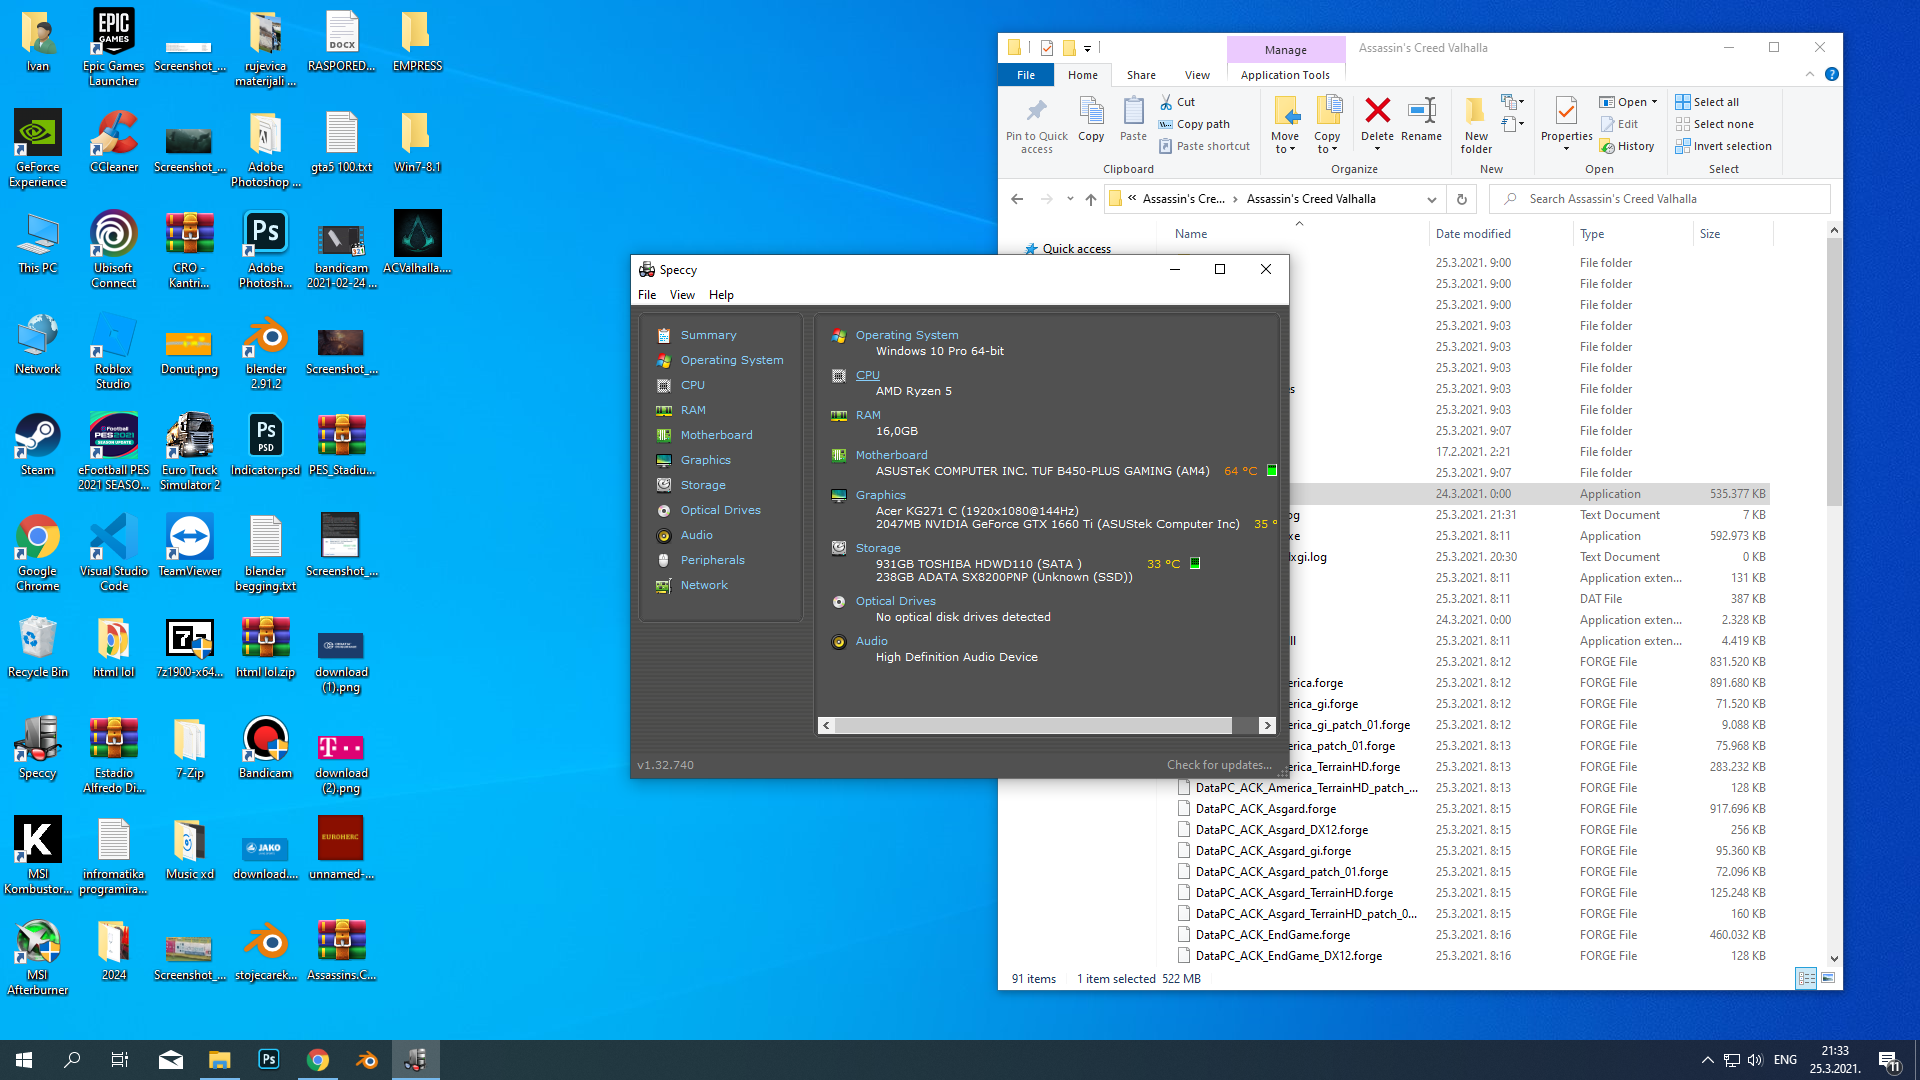The width and height of the screenshot is (1920, 1080).
Task: Expand the address bar history dropdown
Action: 1431,199
